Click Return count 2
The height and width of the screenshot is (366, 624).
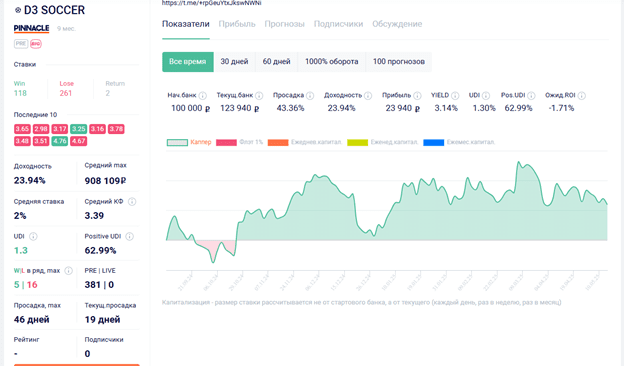(107, 93)
